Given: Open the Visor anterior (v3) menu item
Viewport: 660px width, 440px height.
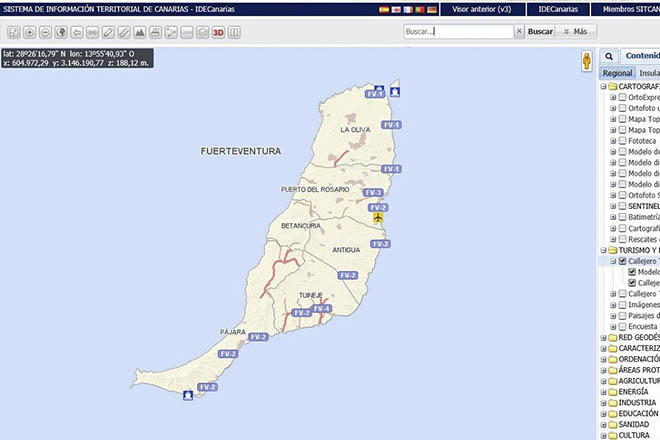Looking at the screenshot, I should click(x=481, y=8).
